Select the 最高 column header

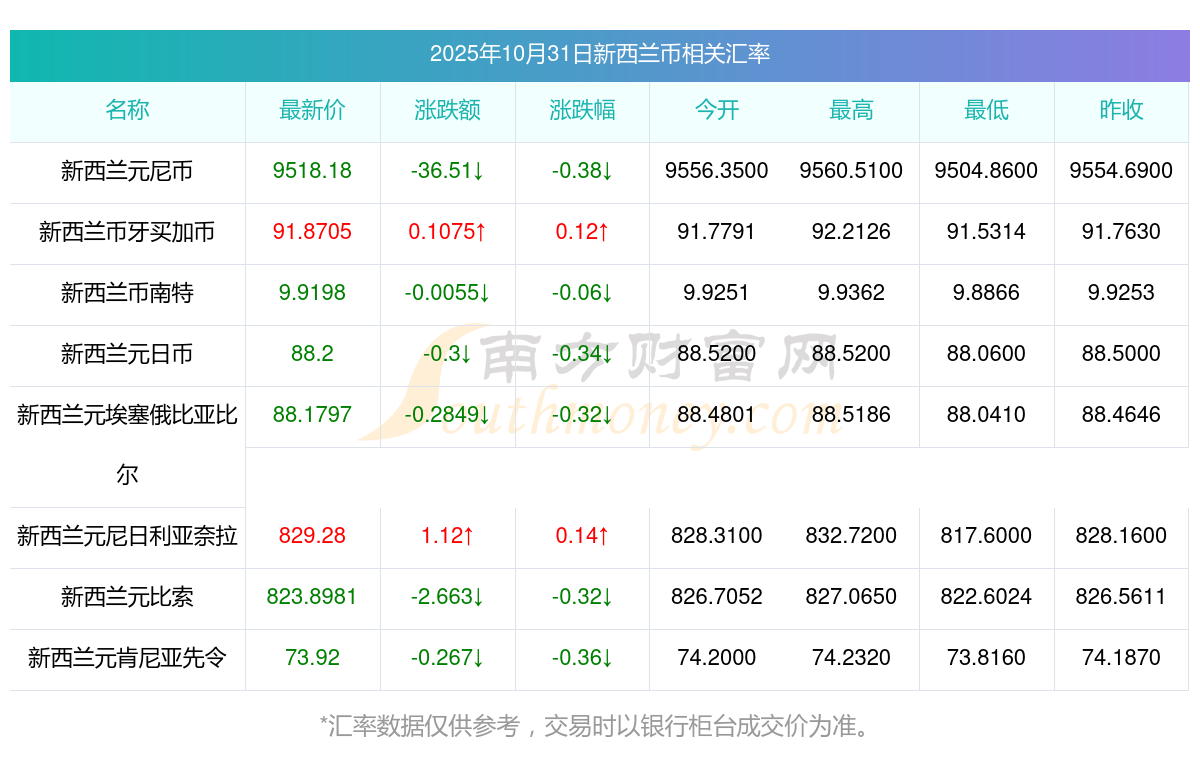point(851,110)
